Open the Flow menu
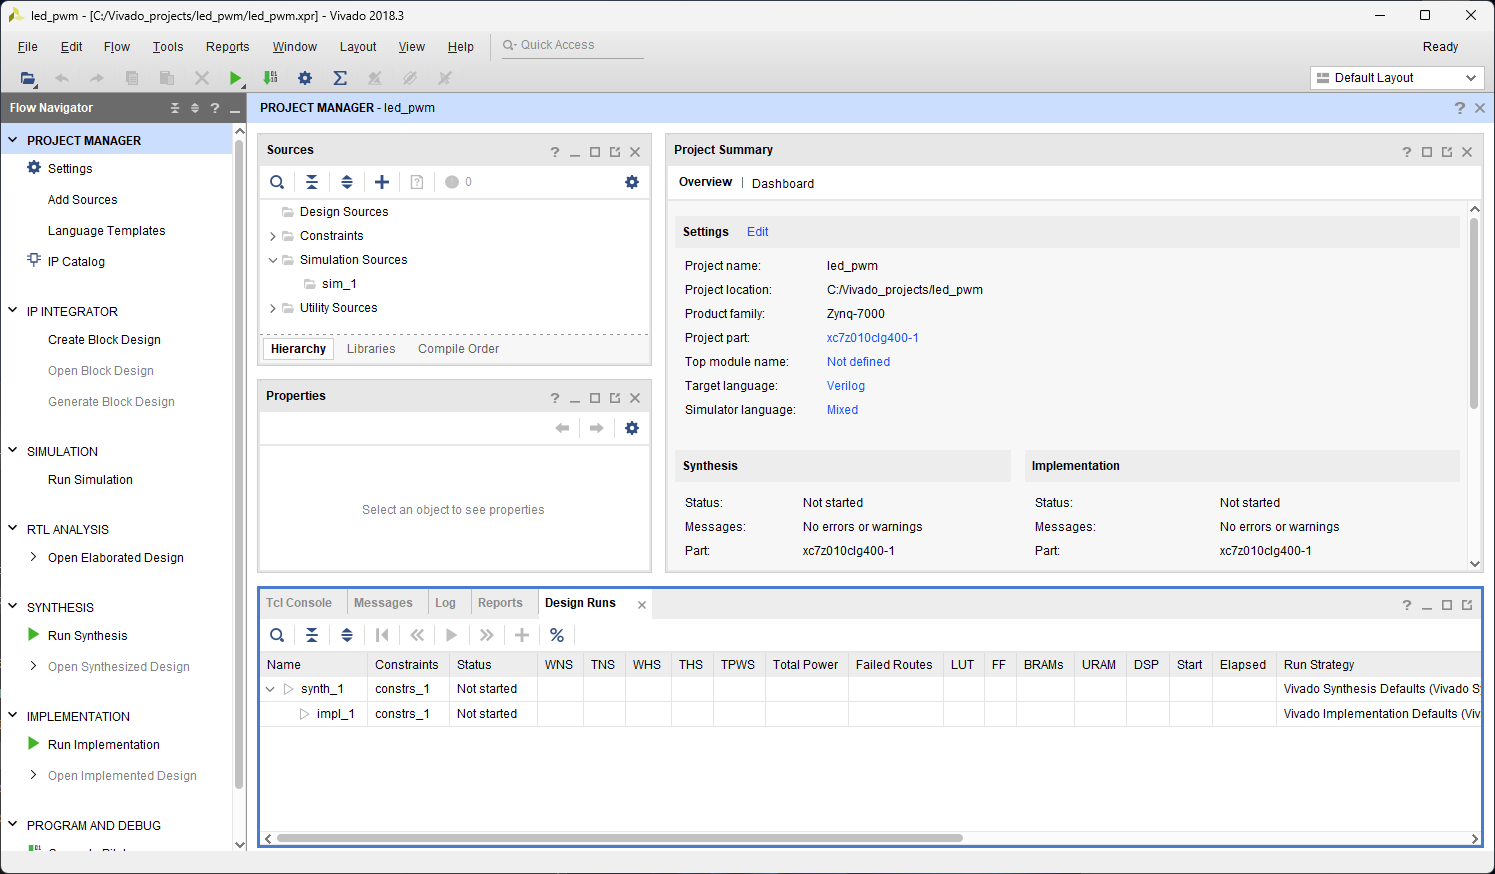 (x=117, y=47)
